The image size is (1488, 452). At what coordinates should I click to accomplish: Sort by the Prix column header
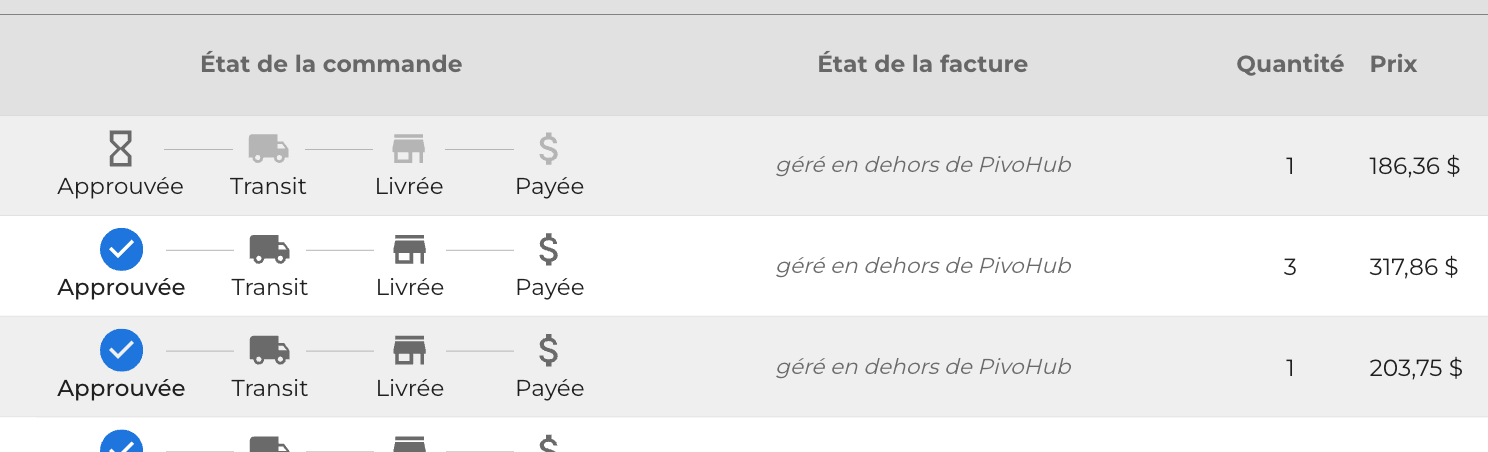[x=1393, y=64]
